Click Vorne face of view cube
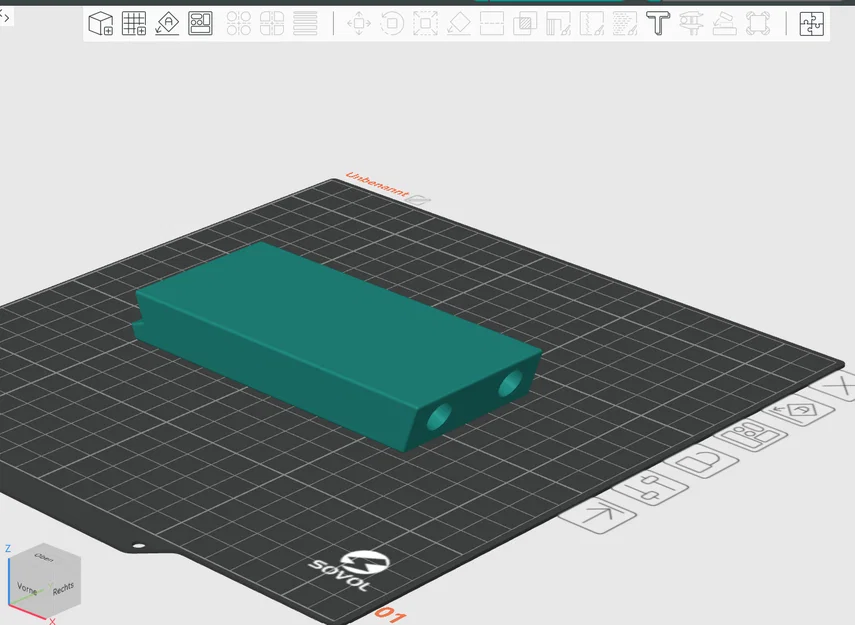Viewport: 855px width, 625px height. coord(28,590)
